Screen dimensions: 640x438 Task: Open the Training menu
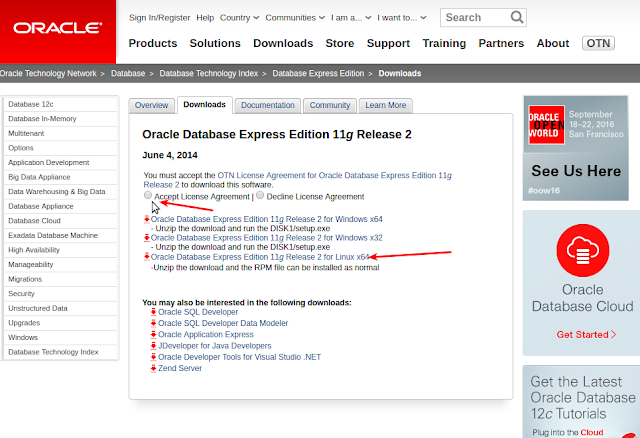point(444,43)
